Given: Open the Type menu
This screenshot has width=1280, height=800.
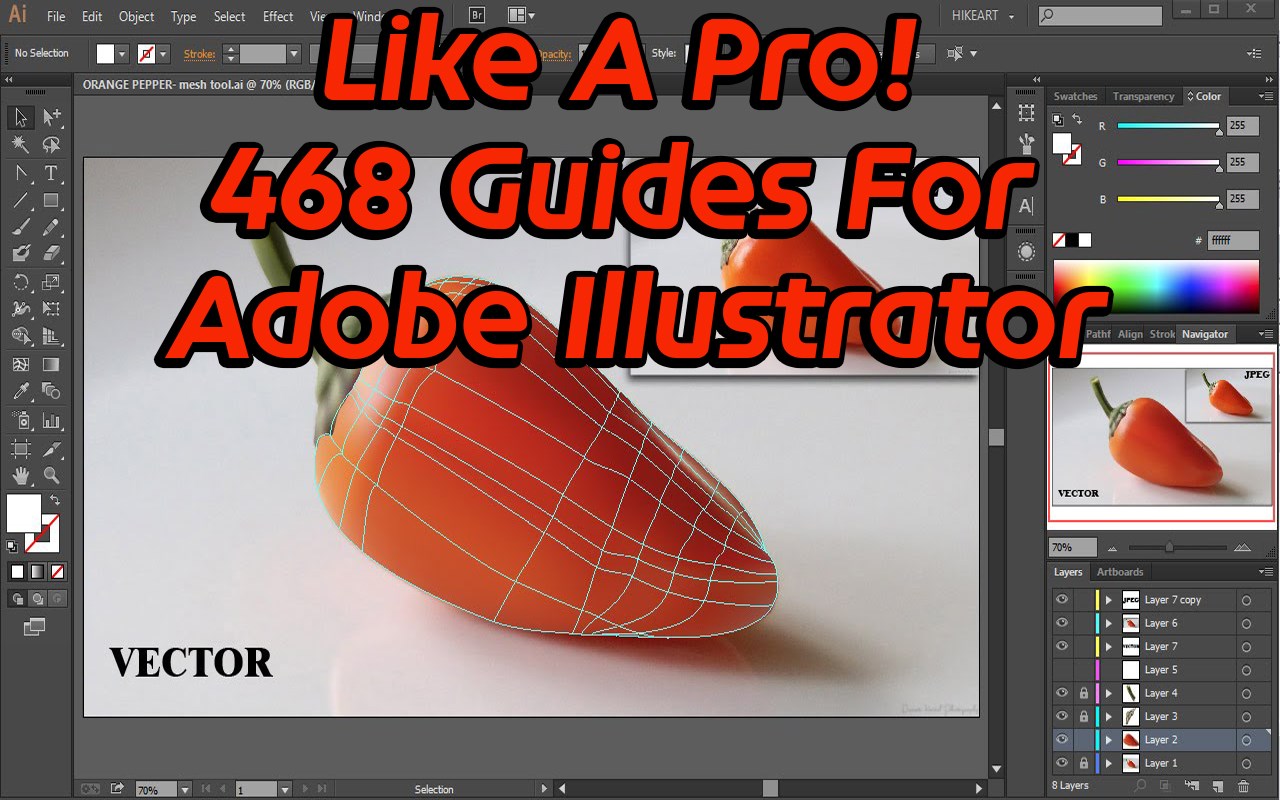Looking at the screenshot, I should pos(183,16).
